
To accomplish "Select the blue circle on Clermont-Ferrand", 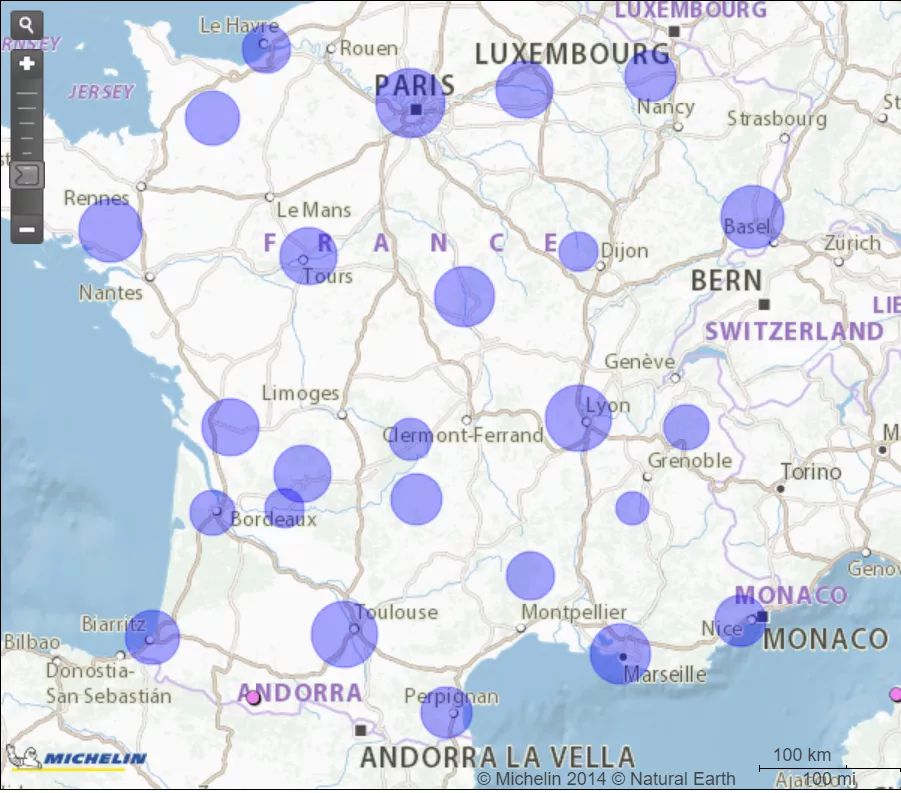I will pyautogui.click(x=410, y=439).
